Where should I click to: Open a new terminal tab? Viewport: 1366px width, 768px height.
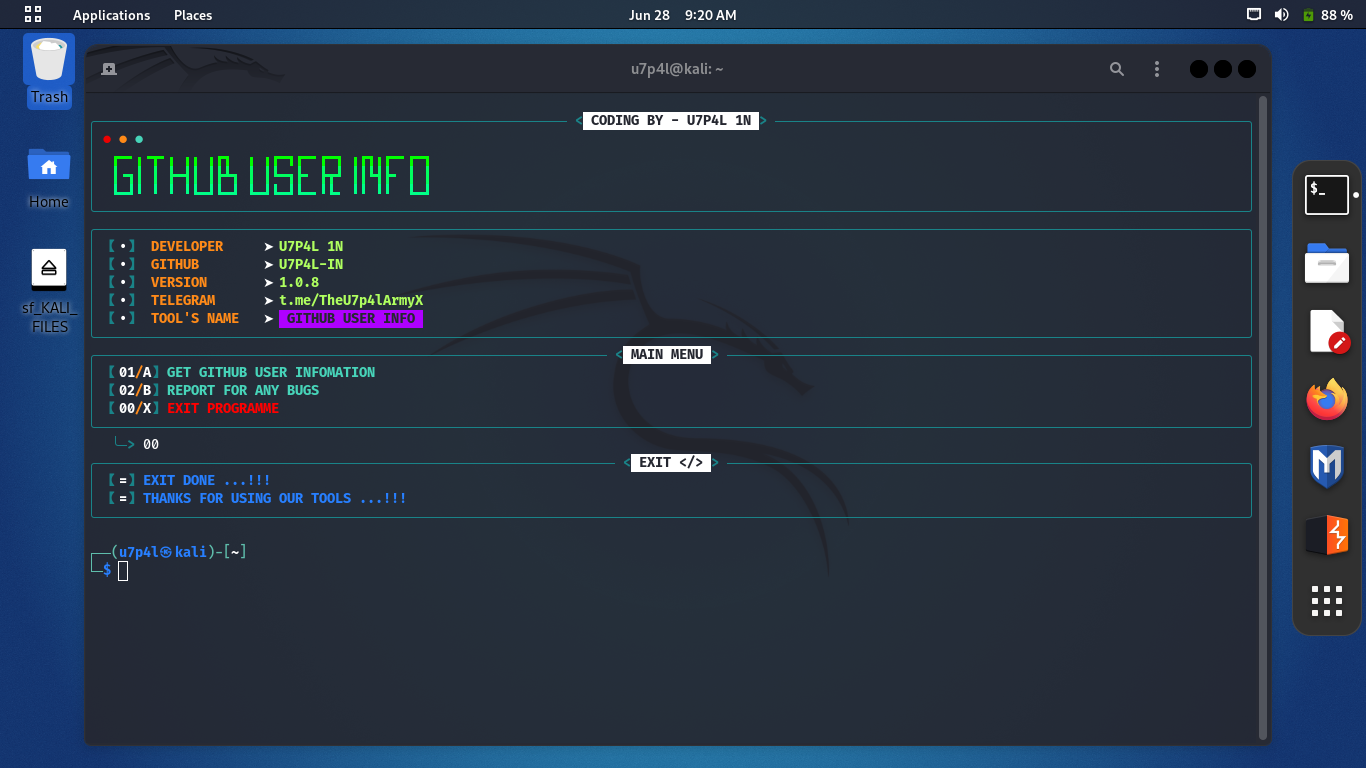[x=109, y=69]
